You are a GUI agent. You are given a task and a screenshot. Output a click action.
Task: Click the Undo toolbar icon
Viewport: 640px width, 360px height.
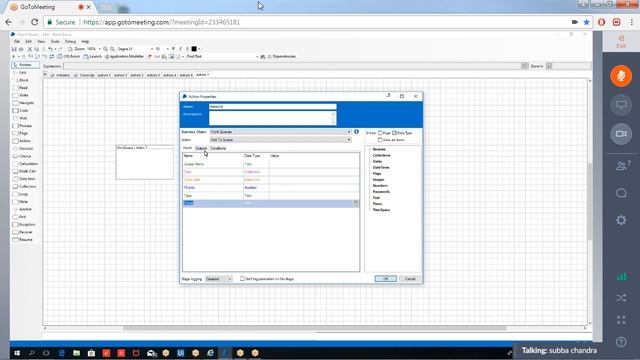pyautogui.click(x=50, y=49)
